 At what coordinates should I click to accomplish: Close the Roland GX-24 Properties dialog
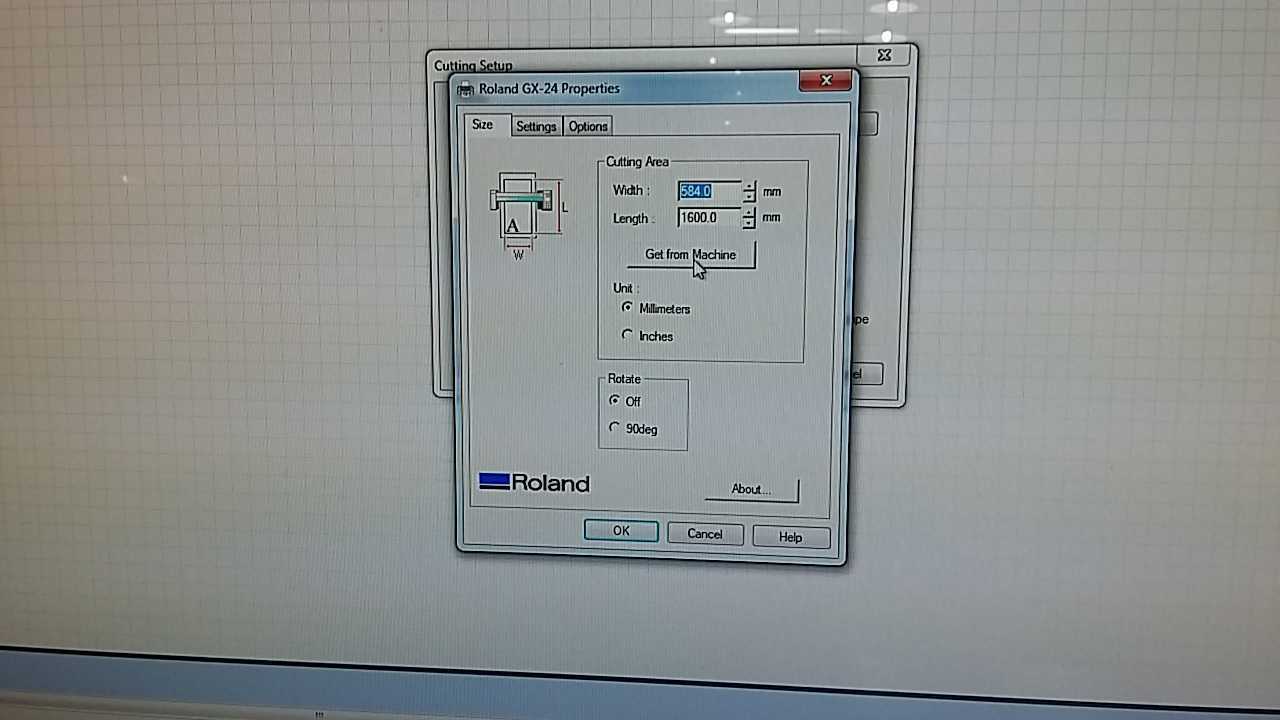click(x=826, y=81)
